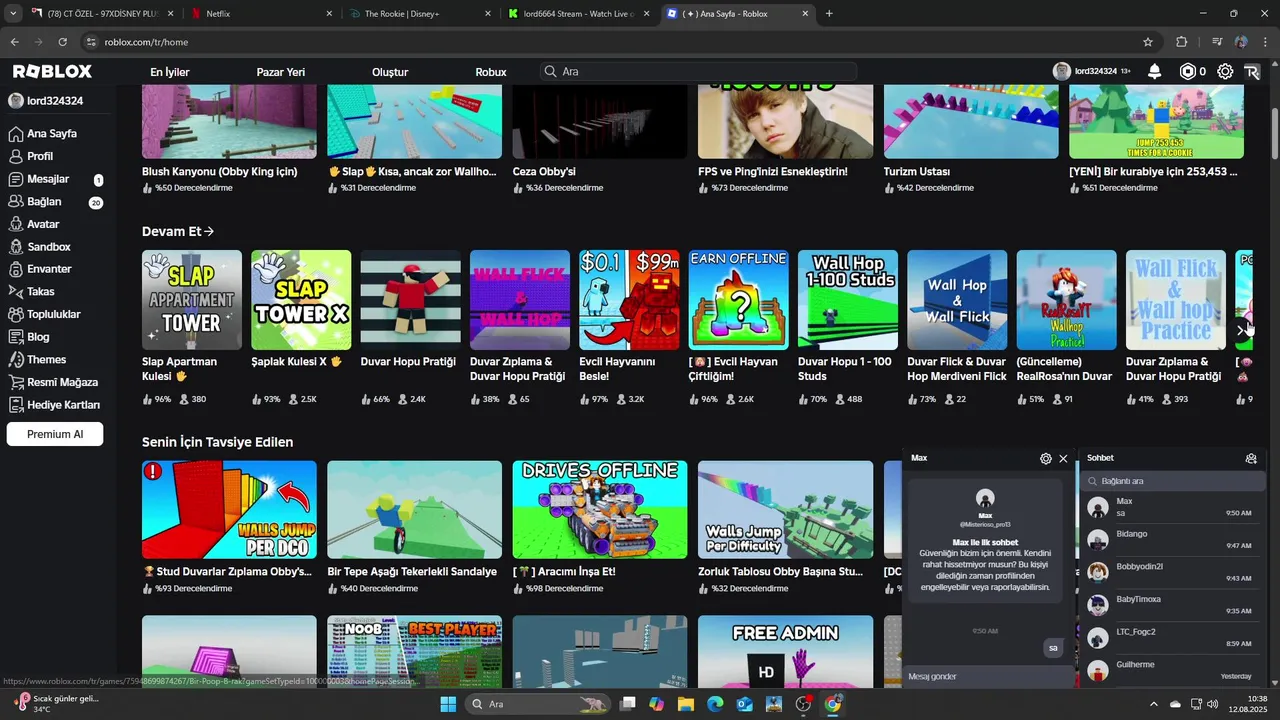
Task: Open the tab search dropdown in Chrome
Action: (x=13, y=14)
